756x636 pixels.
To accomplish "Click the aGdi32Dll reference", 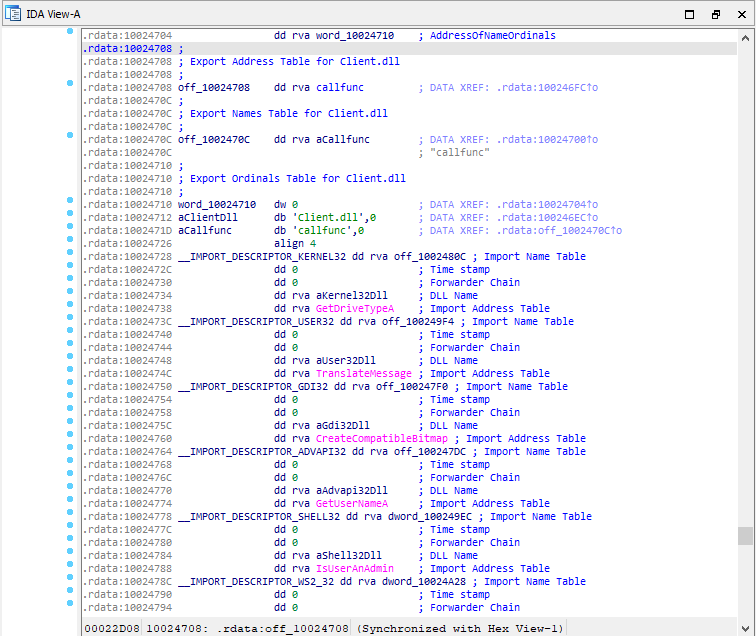I will (343, 426).
